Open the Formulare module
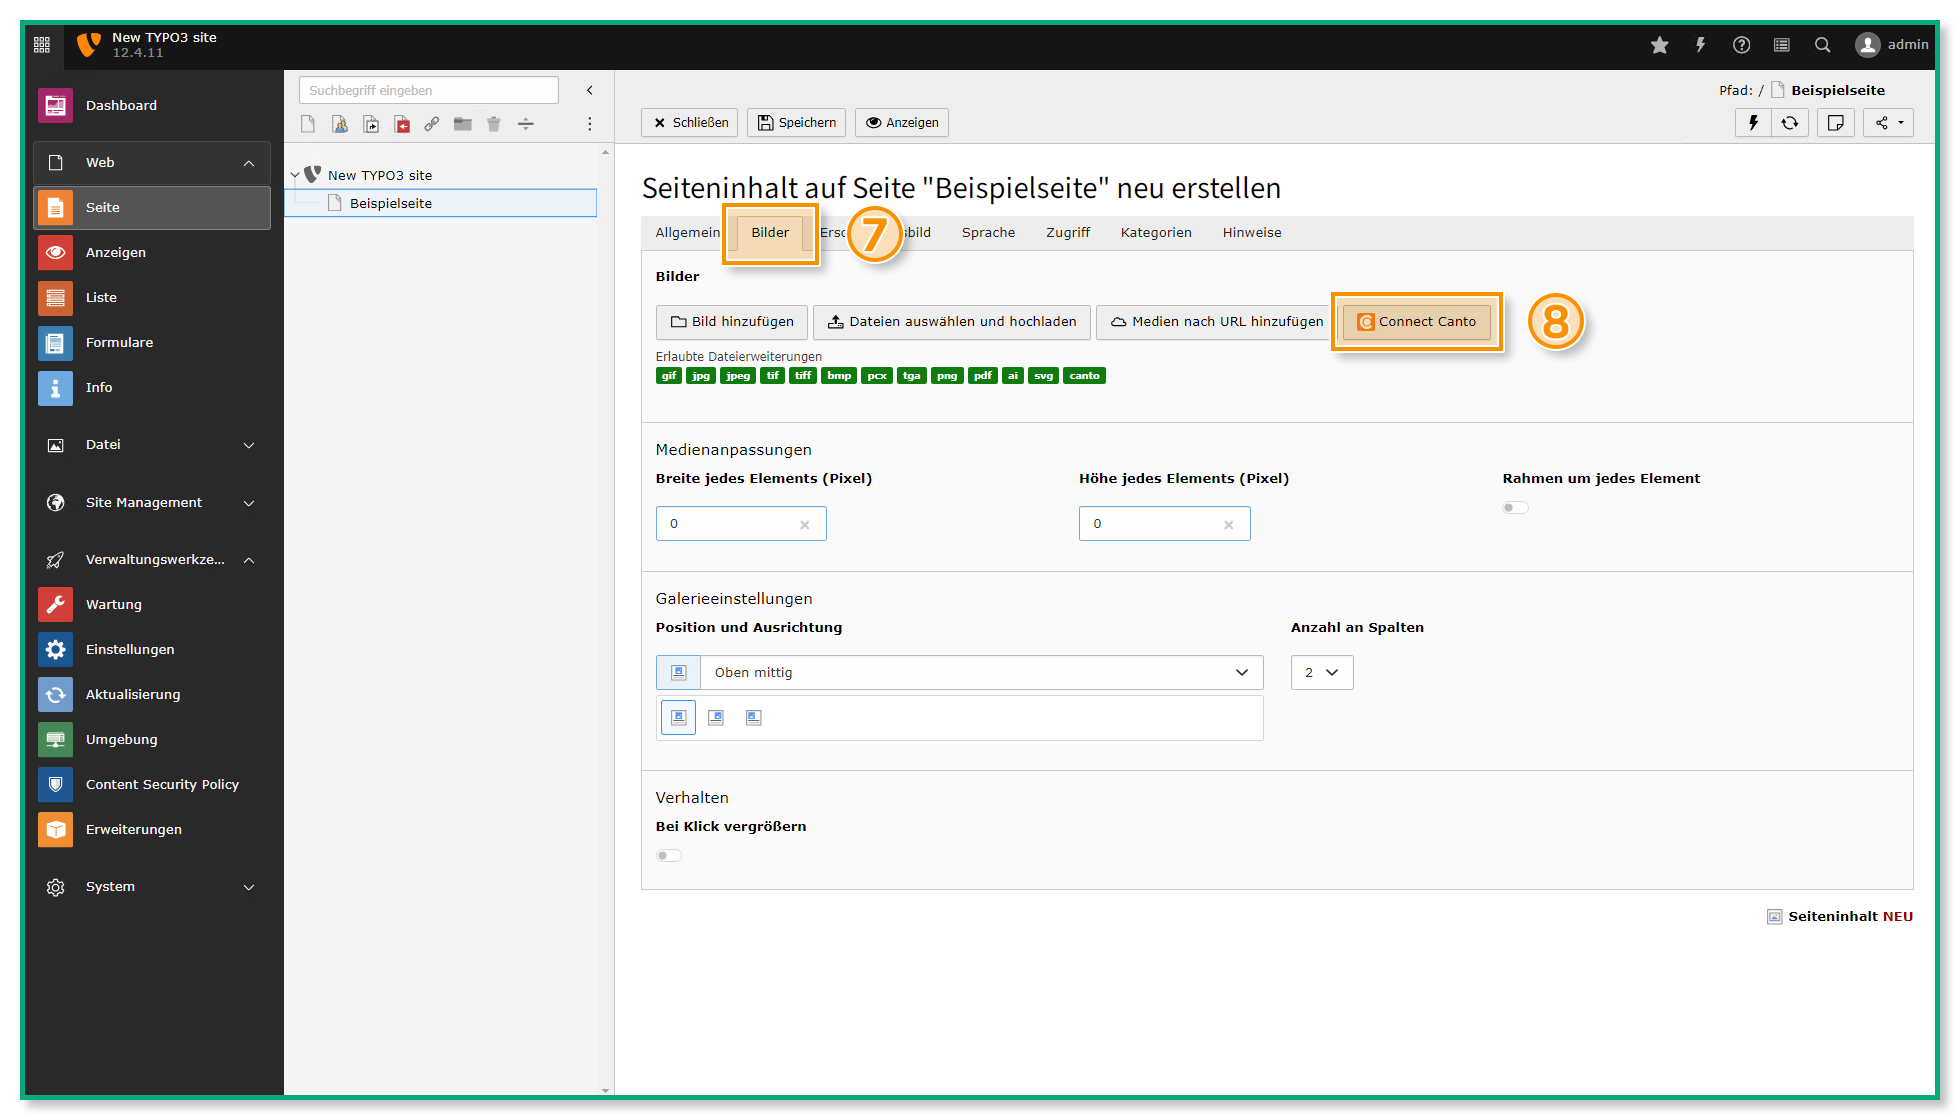 point(152,342)
